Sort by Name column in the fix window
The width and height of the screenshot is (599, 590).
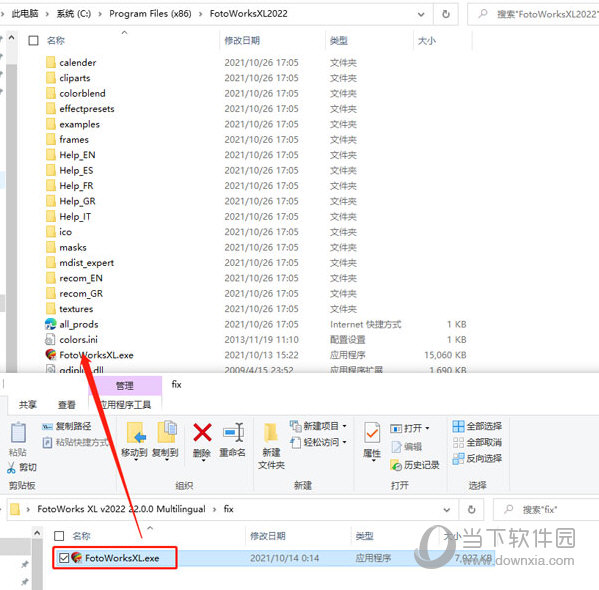tap(81, 536)
